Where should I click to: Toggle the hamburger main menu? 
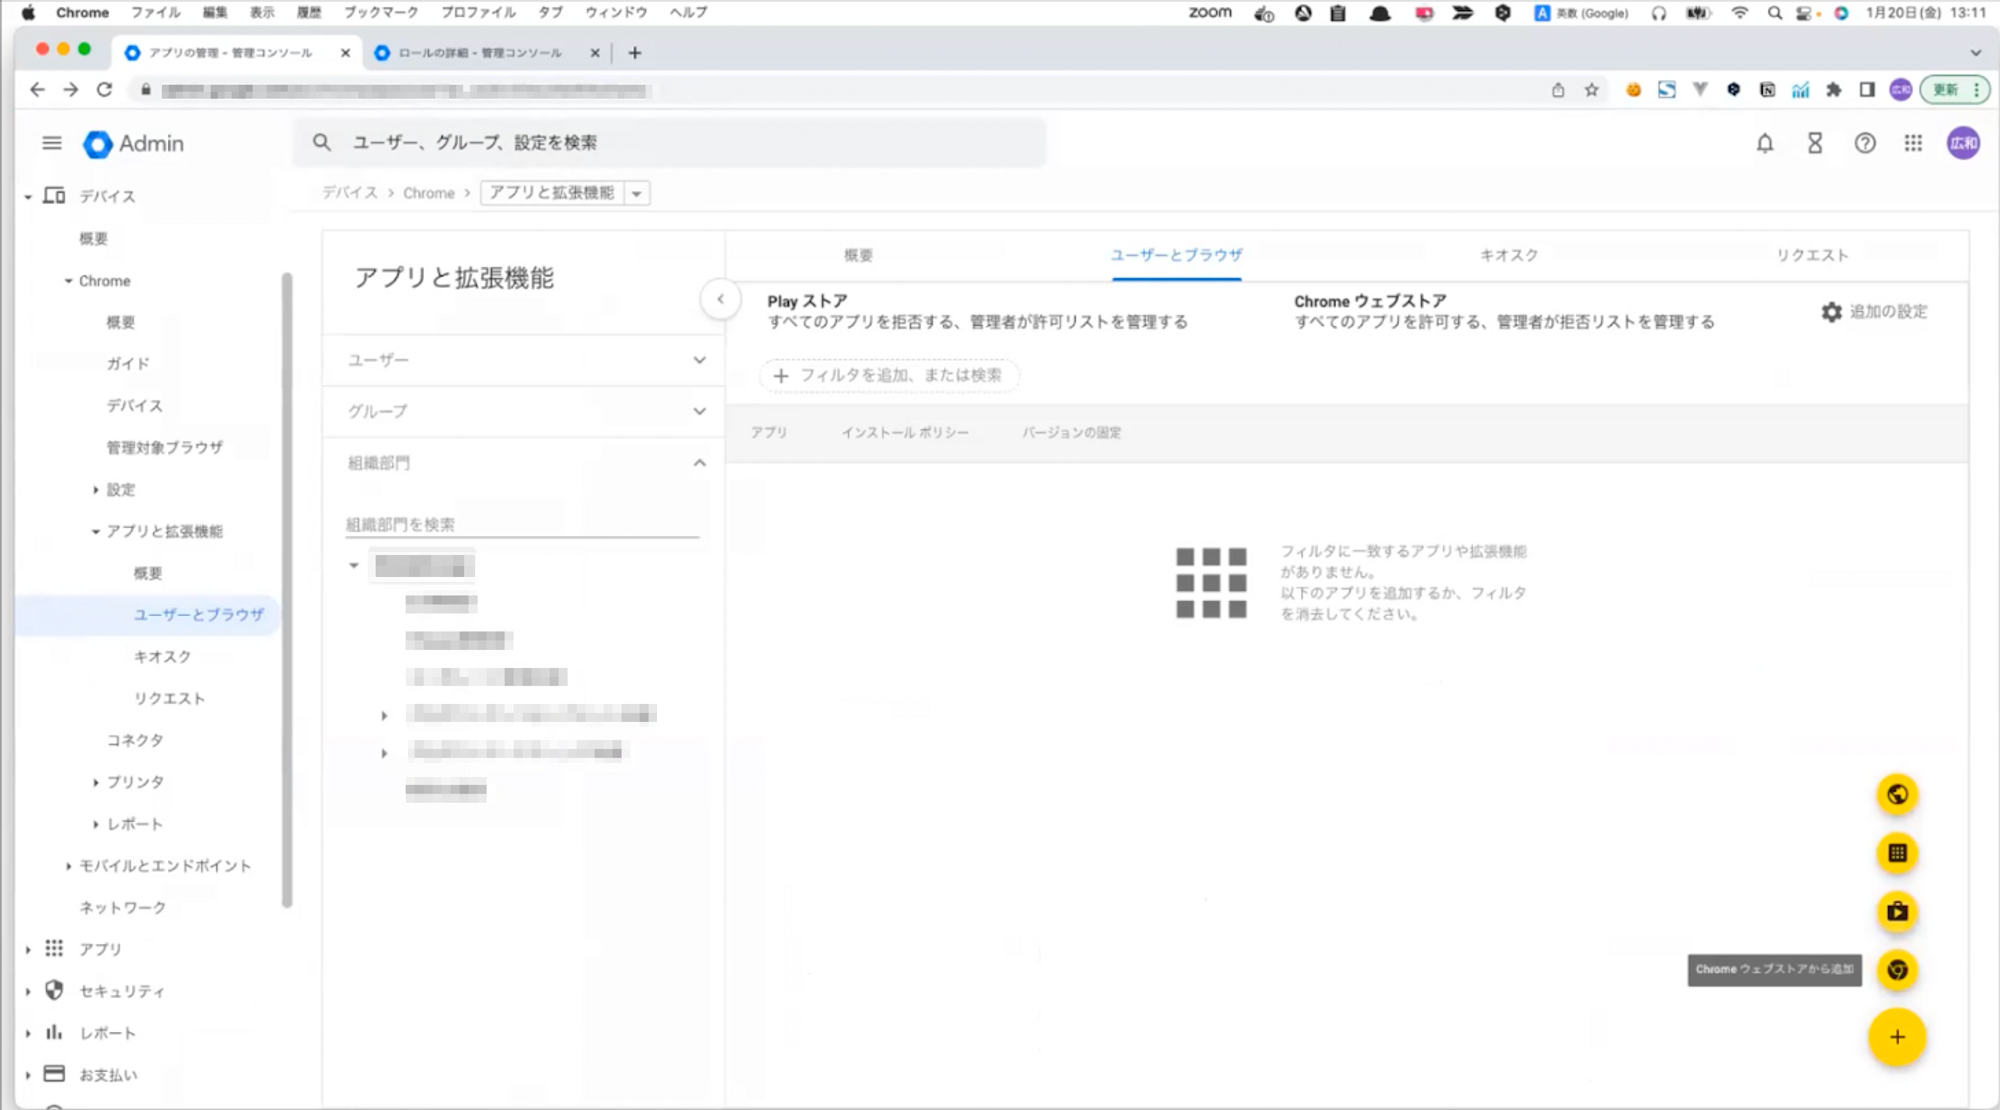[52, 143]
